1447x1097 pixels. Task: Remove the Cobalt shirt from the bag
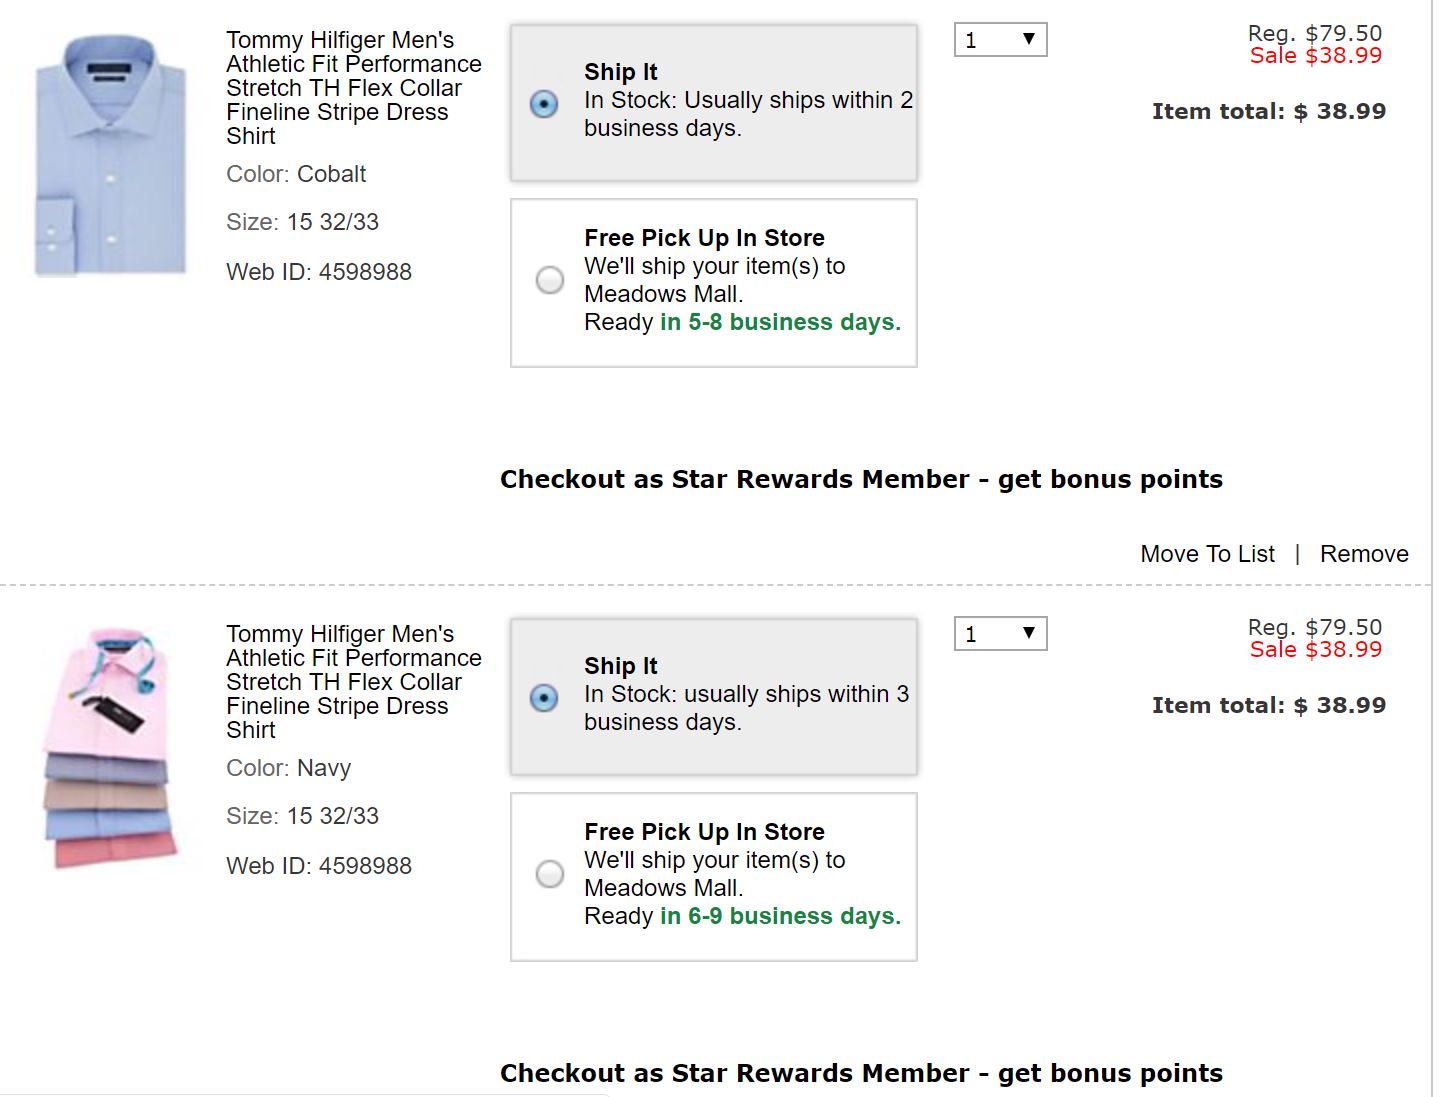coord(1364,554)
